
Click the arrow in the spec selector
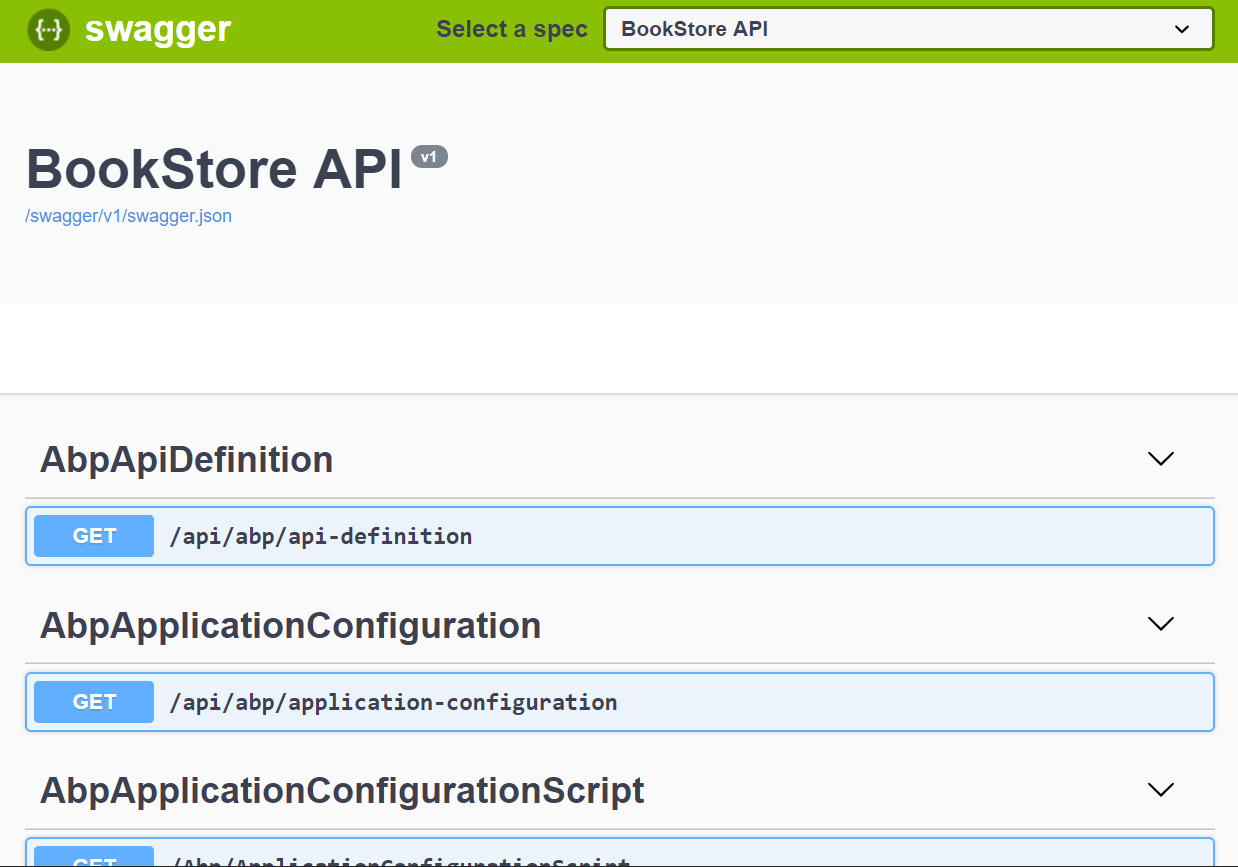(1182, 30)
